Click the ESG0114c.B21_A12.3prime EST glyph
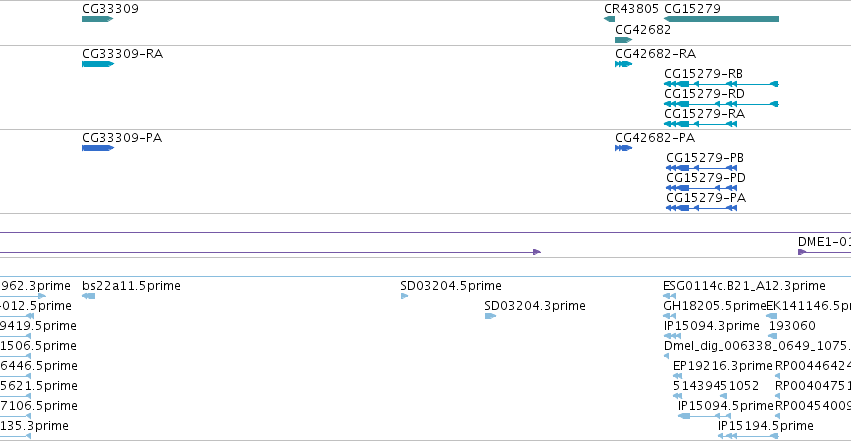The width and height of the screenshot is (851, 441). 669,296
